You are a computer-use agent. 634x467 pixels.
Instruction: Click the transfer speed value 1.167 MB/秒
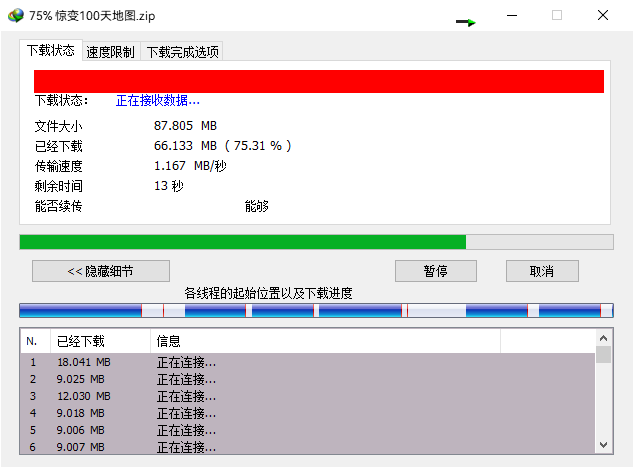pos(190,166)
